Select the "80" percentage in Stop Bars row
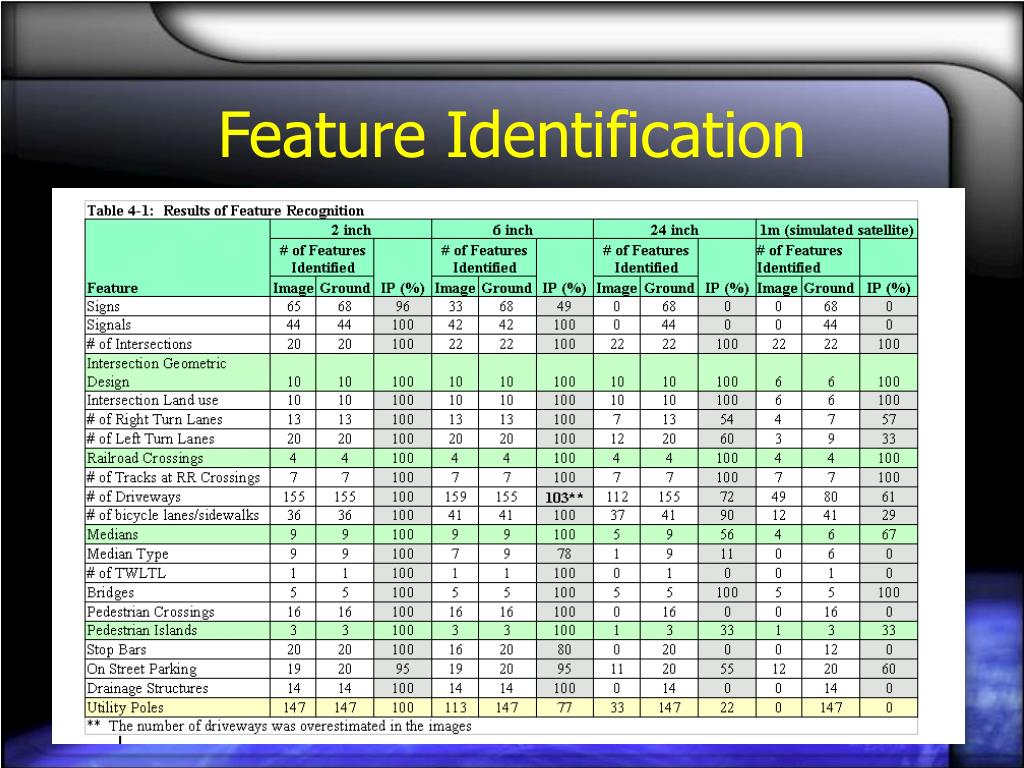 coord(564,650)
